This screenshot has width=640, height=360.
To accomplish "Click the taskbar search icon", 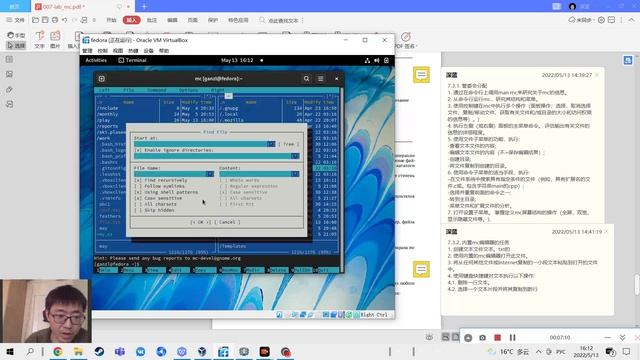I will coord(30,351).
